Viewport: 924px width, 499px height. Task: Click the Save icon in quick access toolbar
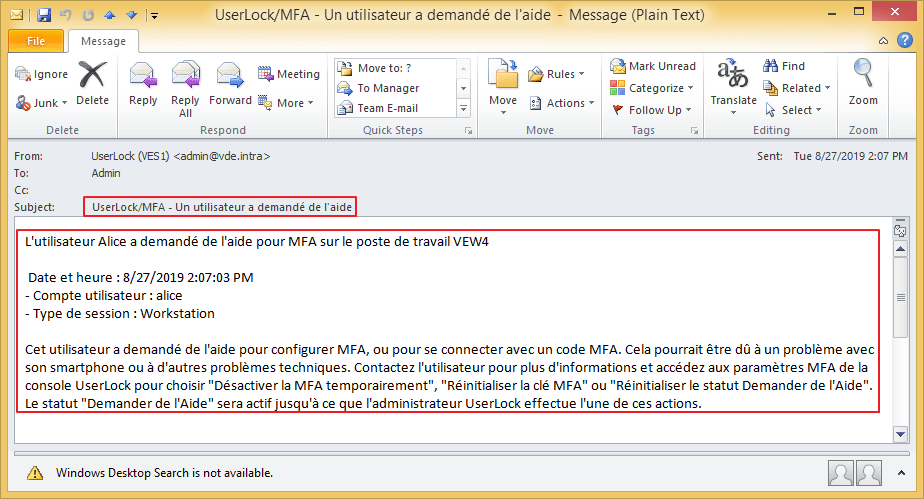click(44, 15)
